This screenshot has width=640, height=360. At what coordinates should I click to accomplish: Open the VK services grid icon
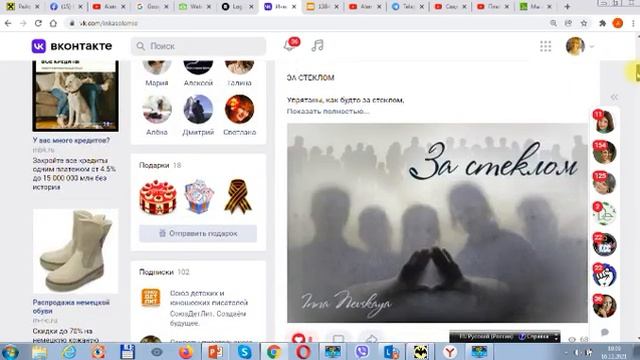(x=545, y=46)
